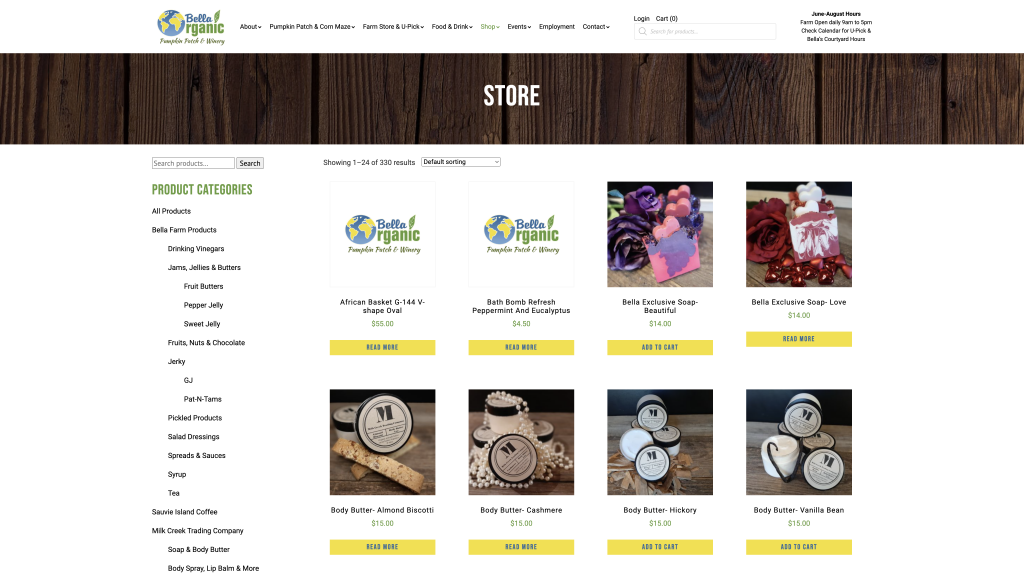
Task: Open the Body Butter- Vanilla Bean image
Action: coord(799,442)
